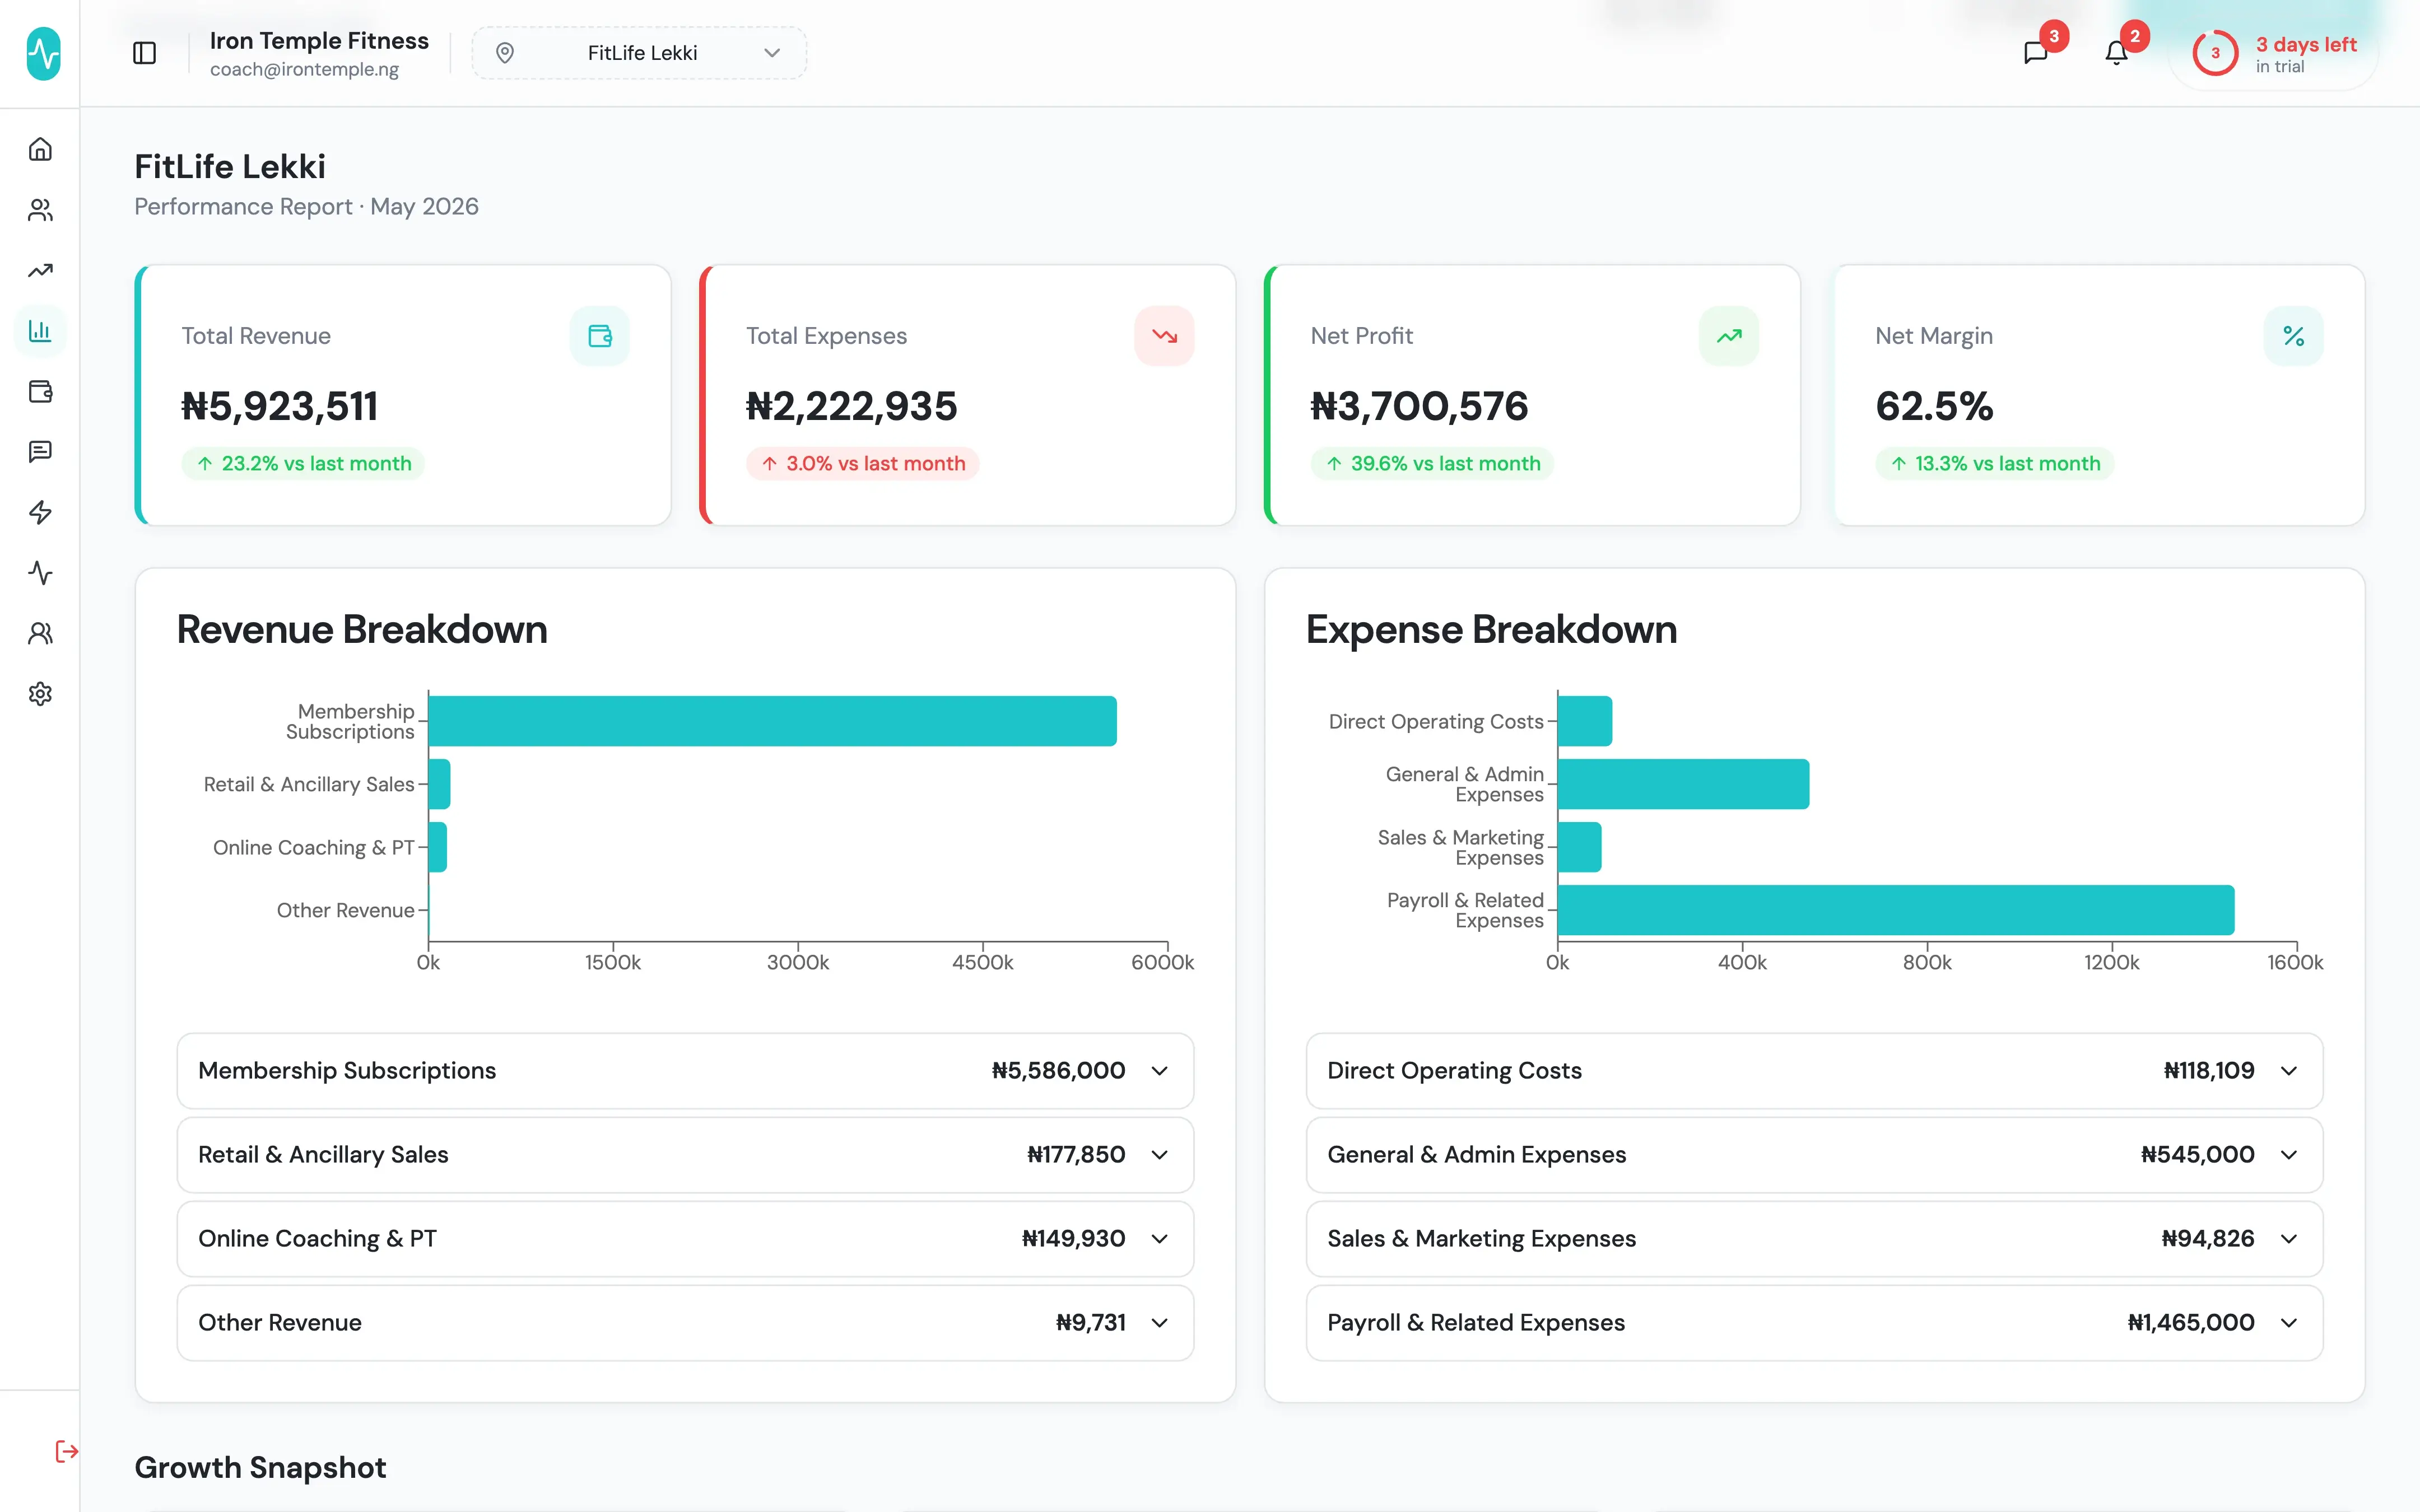Click 'Performance Report · May 2026' subtitle
Image resolution: width=2420 pixels, height=1512 pixels.
point(306,206)
